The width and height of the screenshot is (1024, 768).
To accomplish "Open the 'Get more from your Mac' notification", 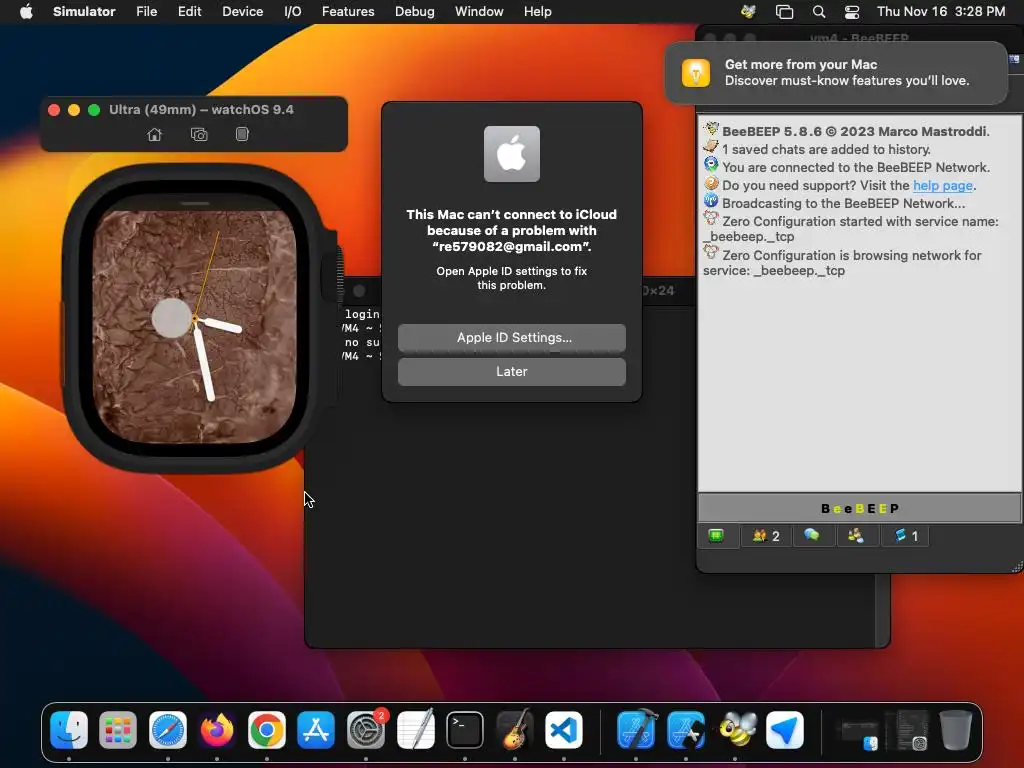I will point(836,72).
